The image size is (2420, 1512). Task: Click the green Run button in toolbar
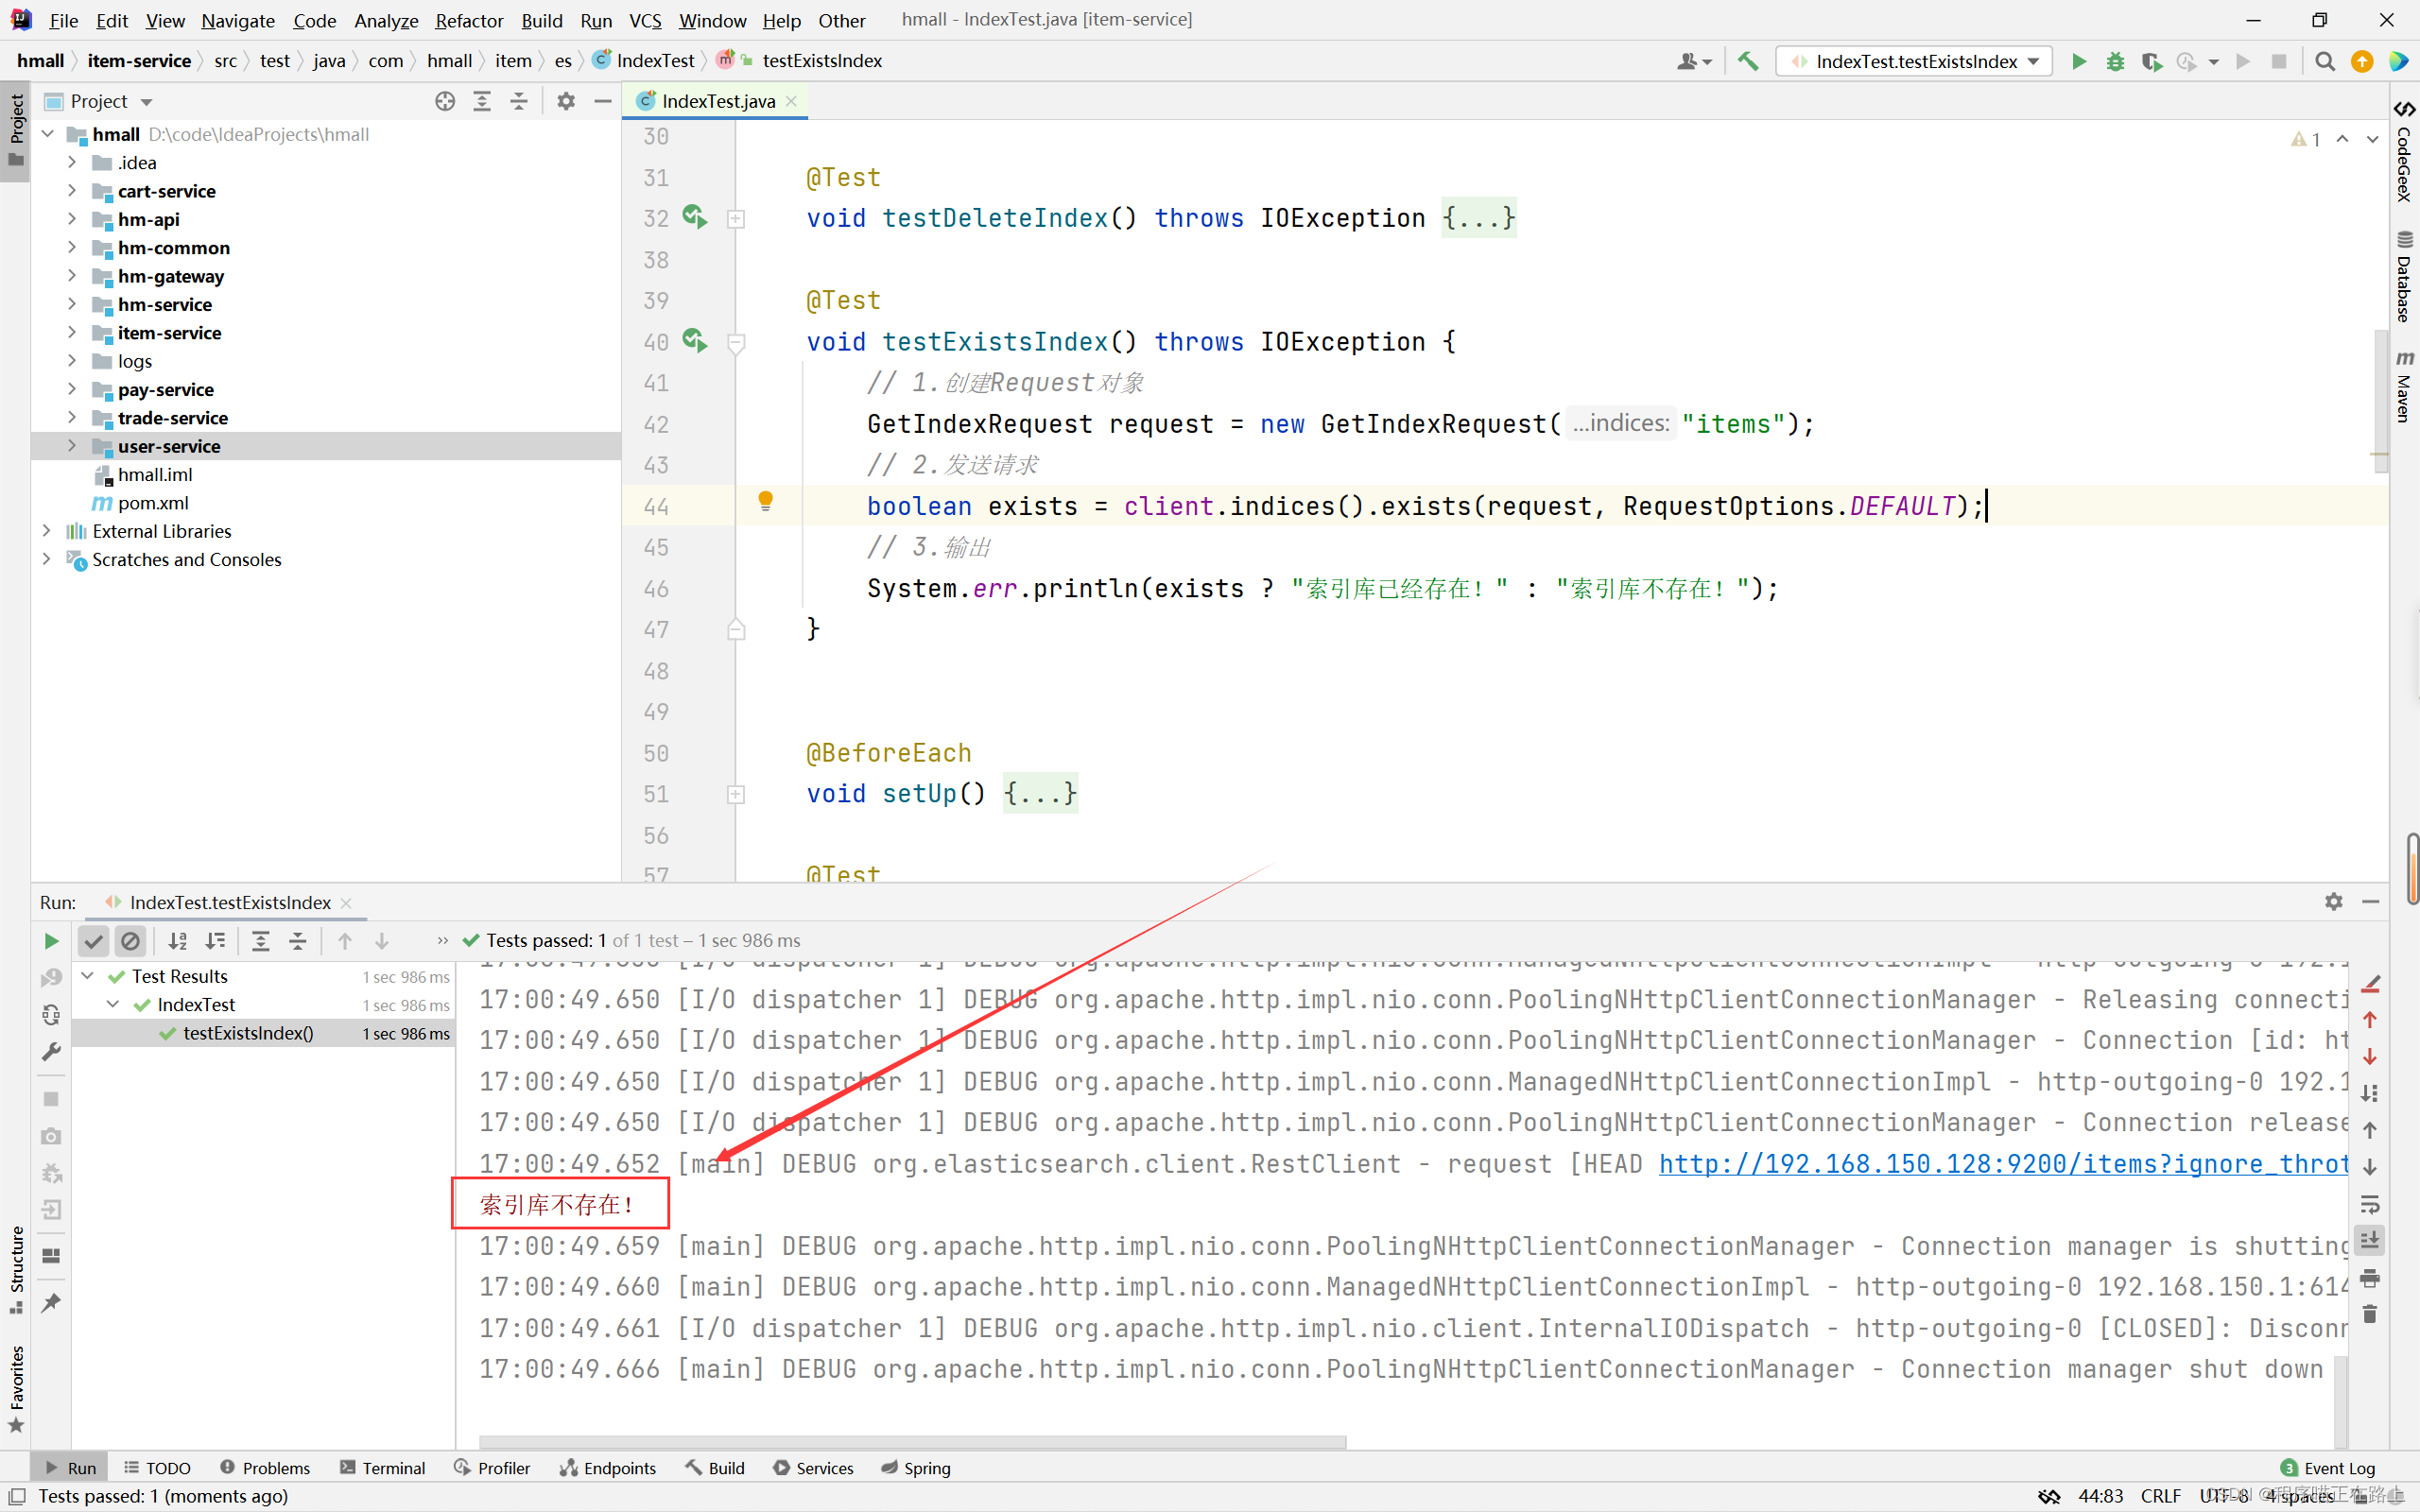[x=2078, y=62]
